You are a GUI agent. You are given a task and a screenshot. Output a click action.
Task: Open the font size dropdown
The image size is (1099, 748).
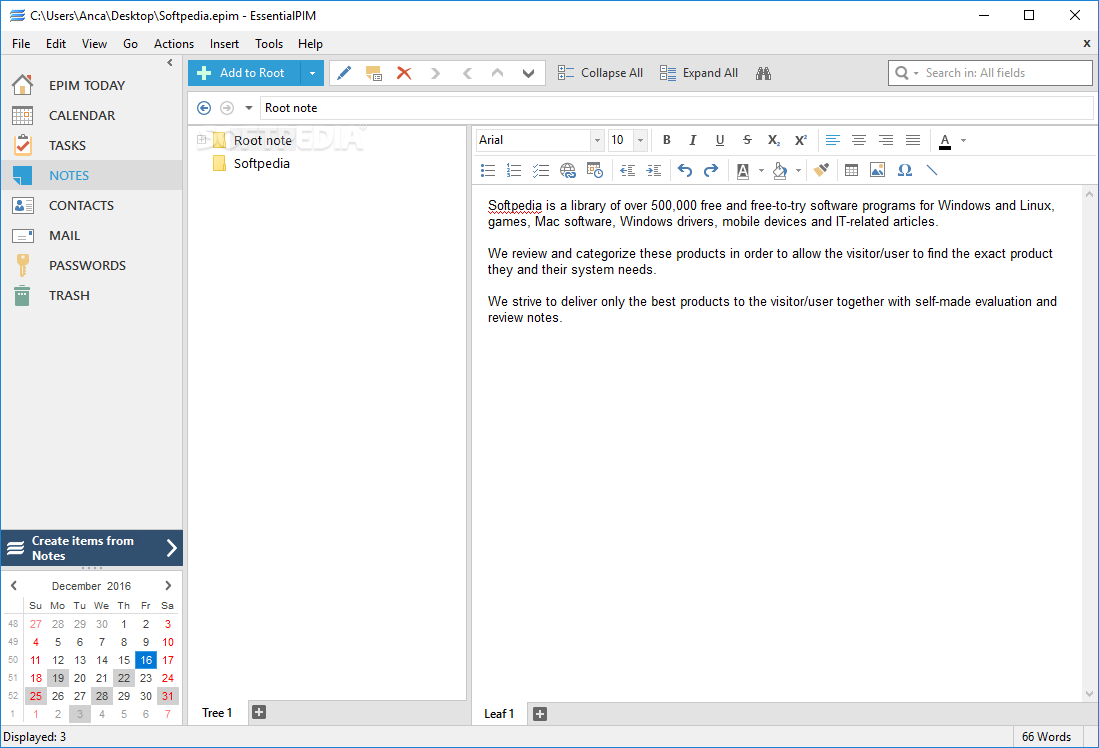[640, 140]
